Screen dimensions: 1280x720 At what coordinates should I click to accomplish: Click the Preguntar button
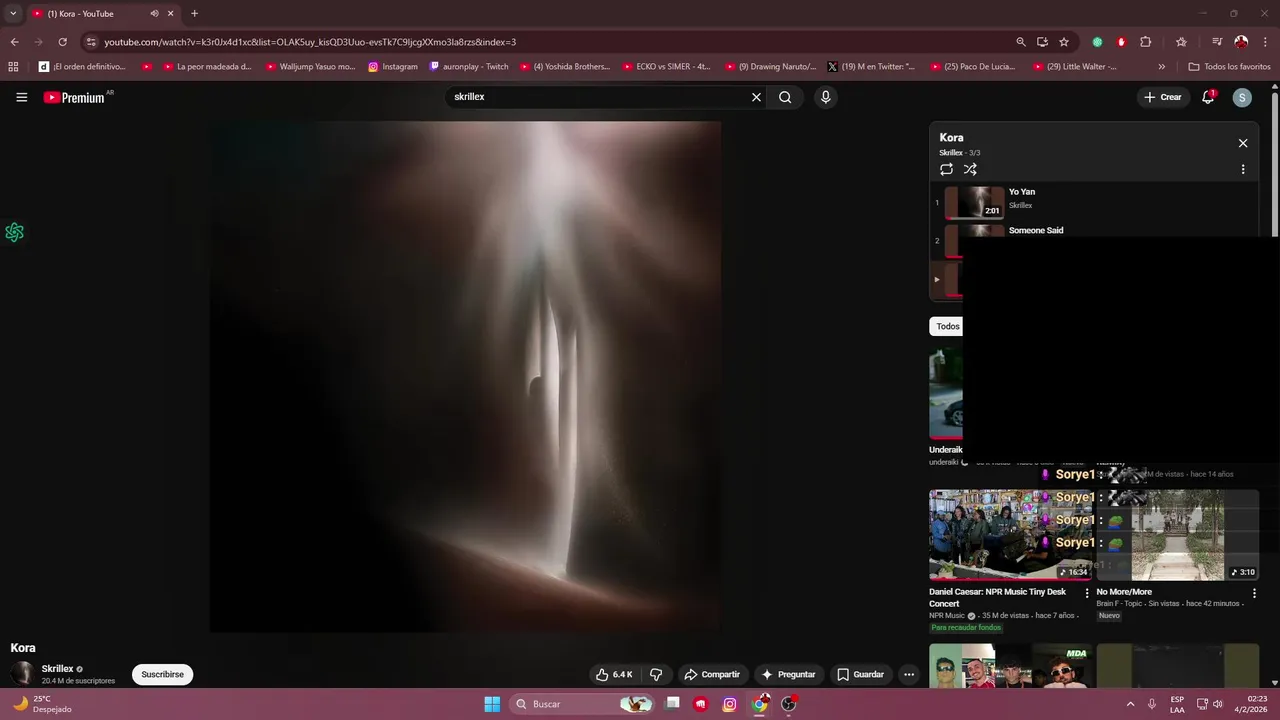(788, 675)
